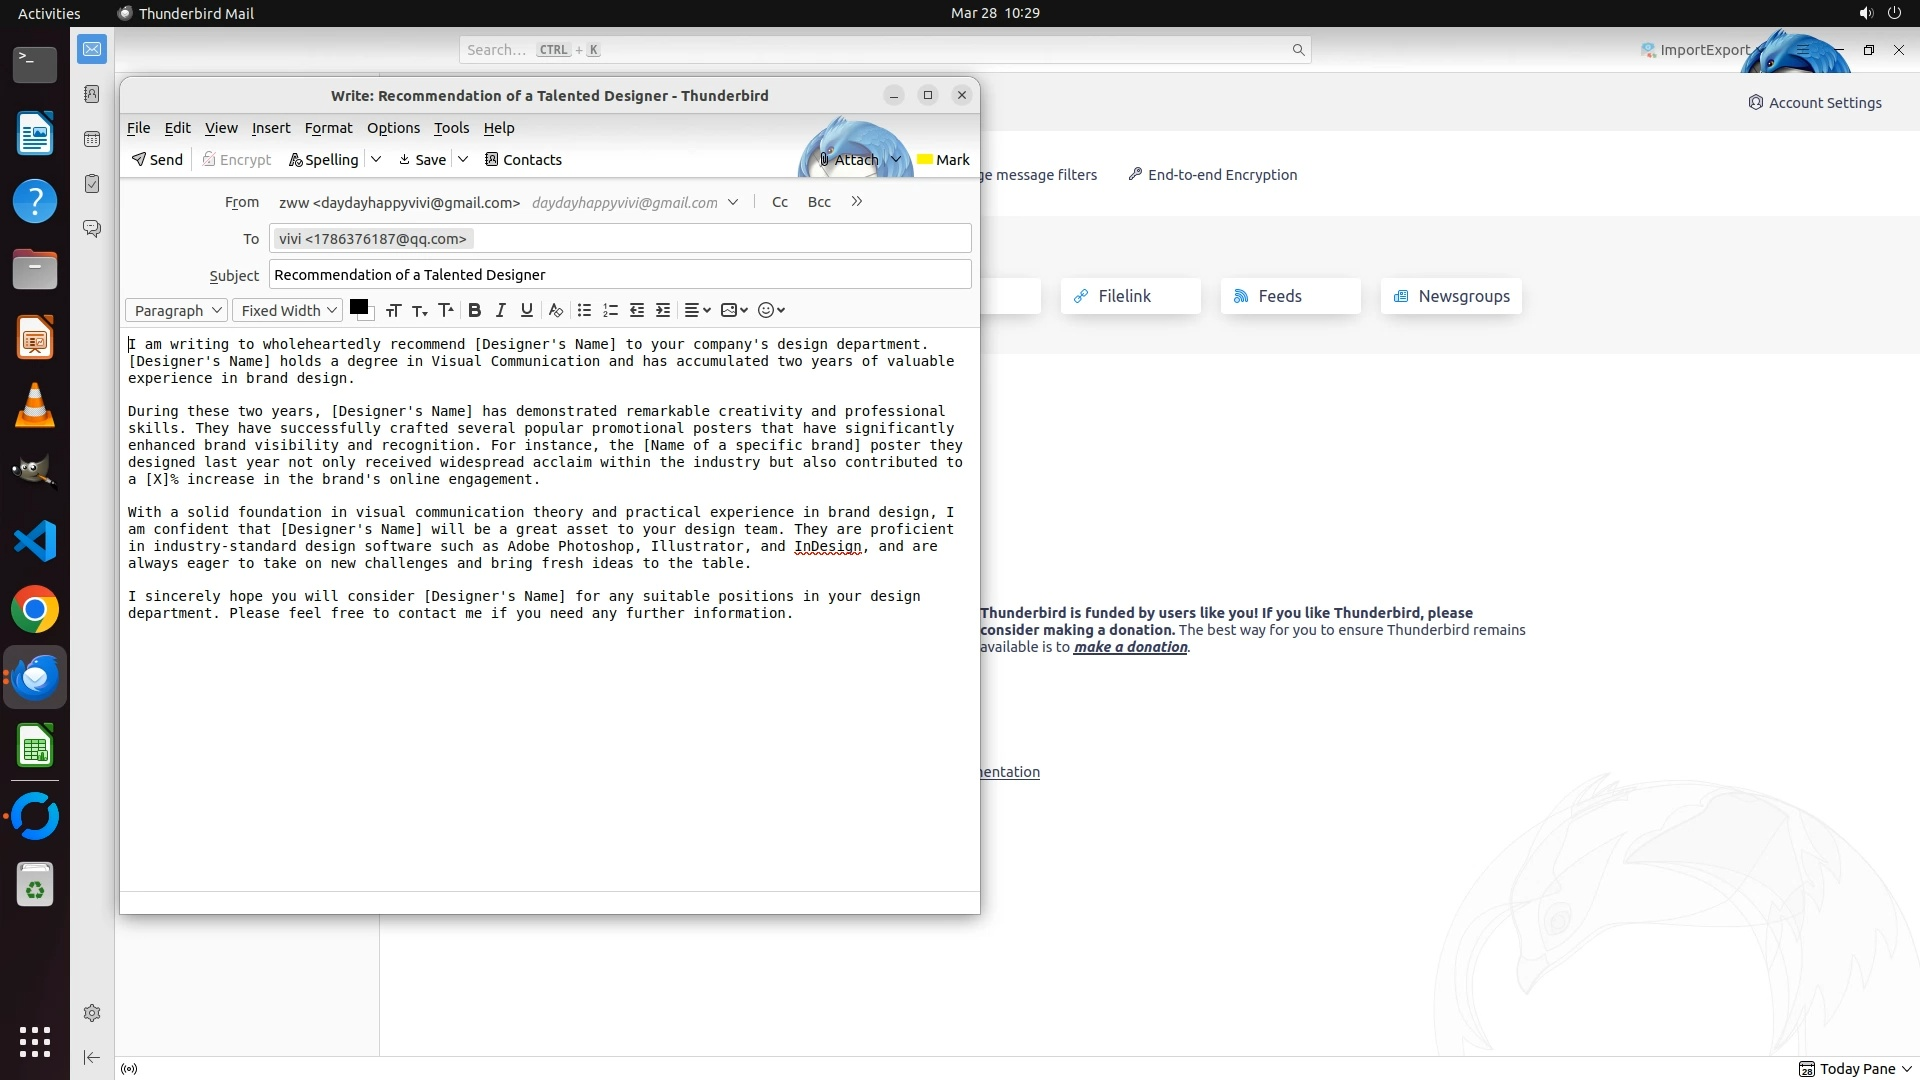The width and height of the screenshot is (1920, 1080).
Task: Click the Send button
Action: click(x=157, y=160)
